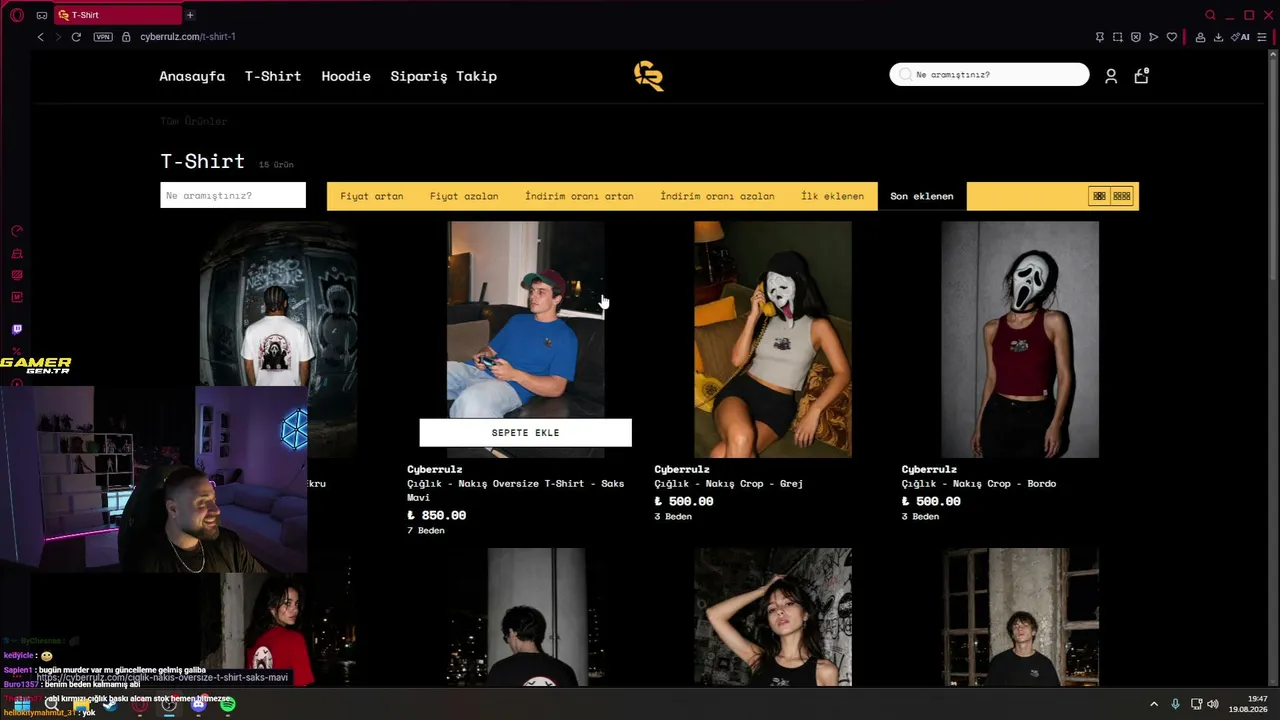The height and width of the screenshot is (720, 1280).
Task: Click the Cyberrulz brand above Bordo crop
Action: tap(929, 469)
